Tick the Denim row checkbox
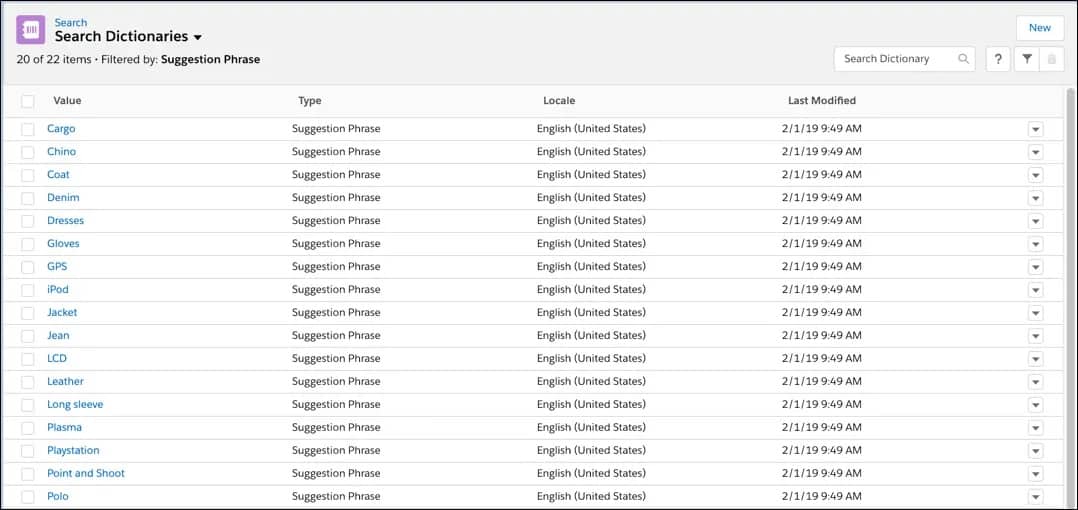1078x510 pixels. pyautogui.click(x=28, y=198)
